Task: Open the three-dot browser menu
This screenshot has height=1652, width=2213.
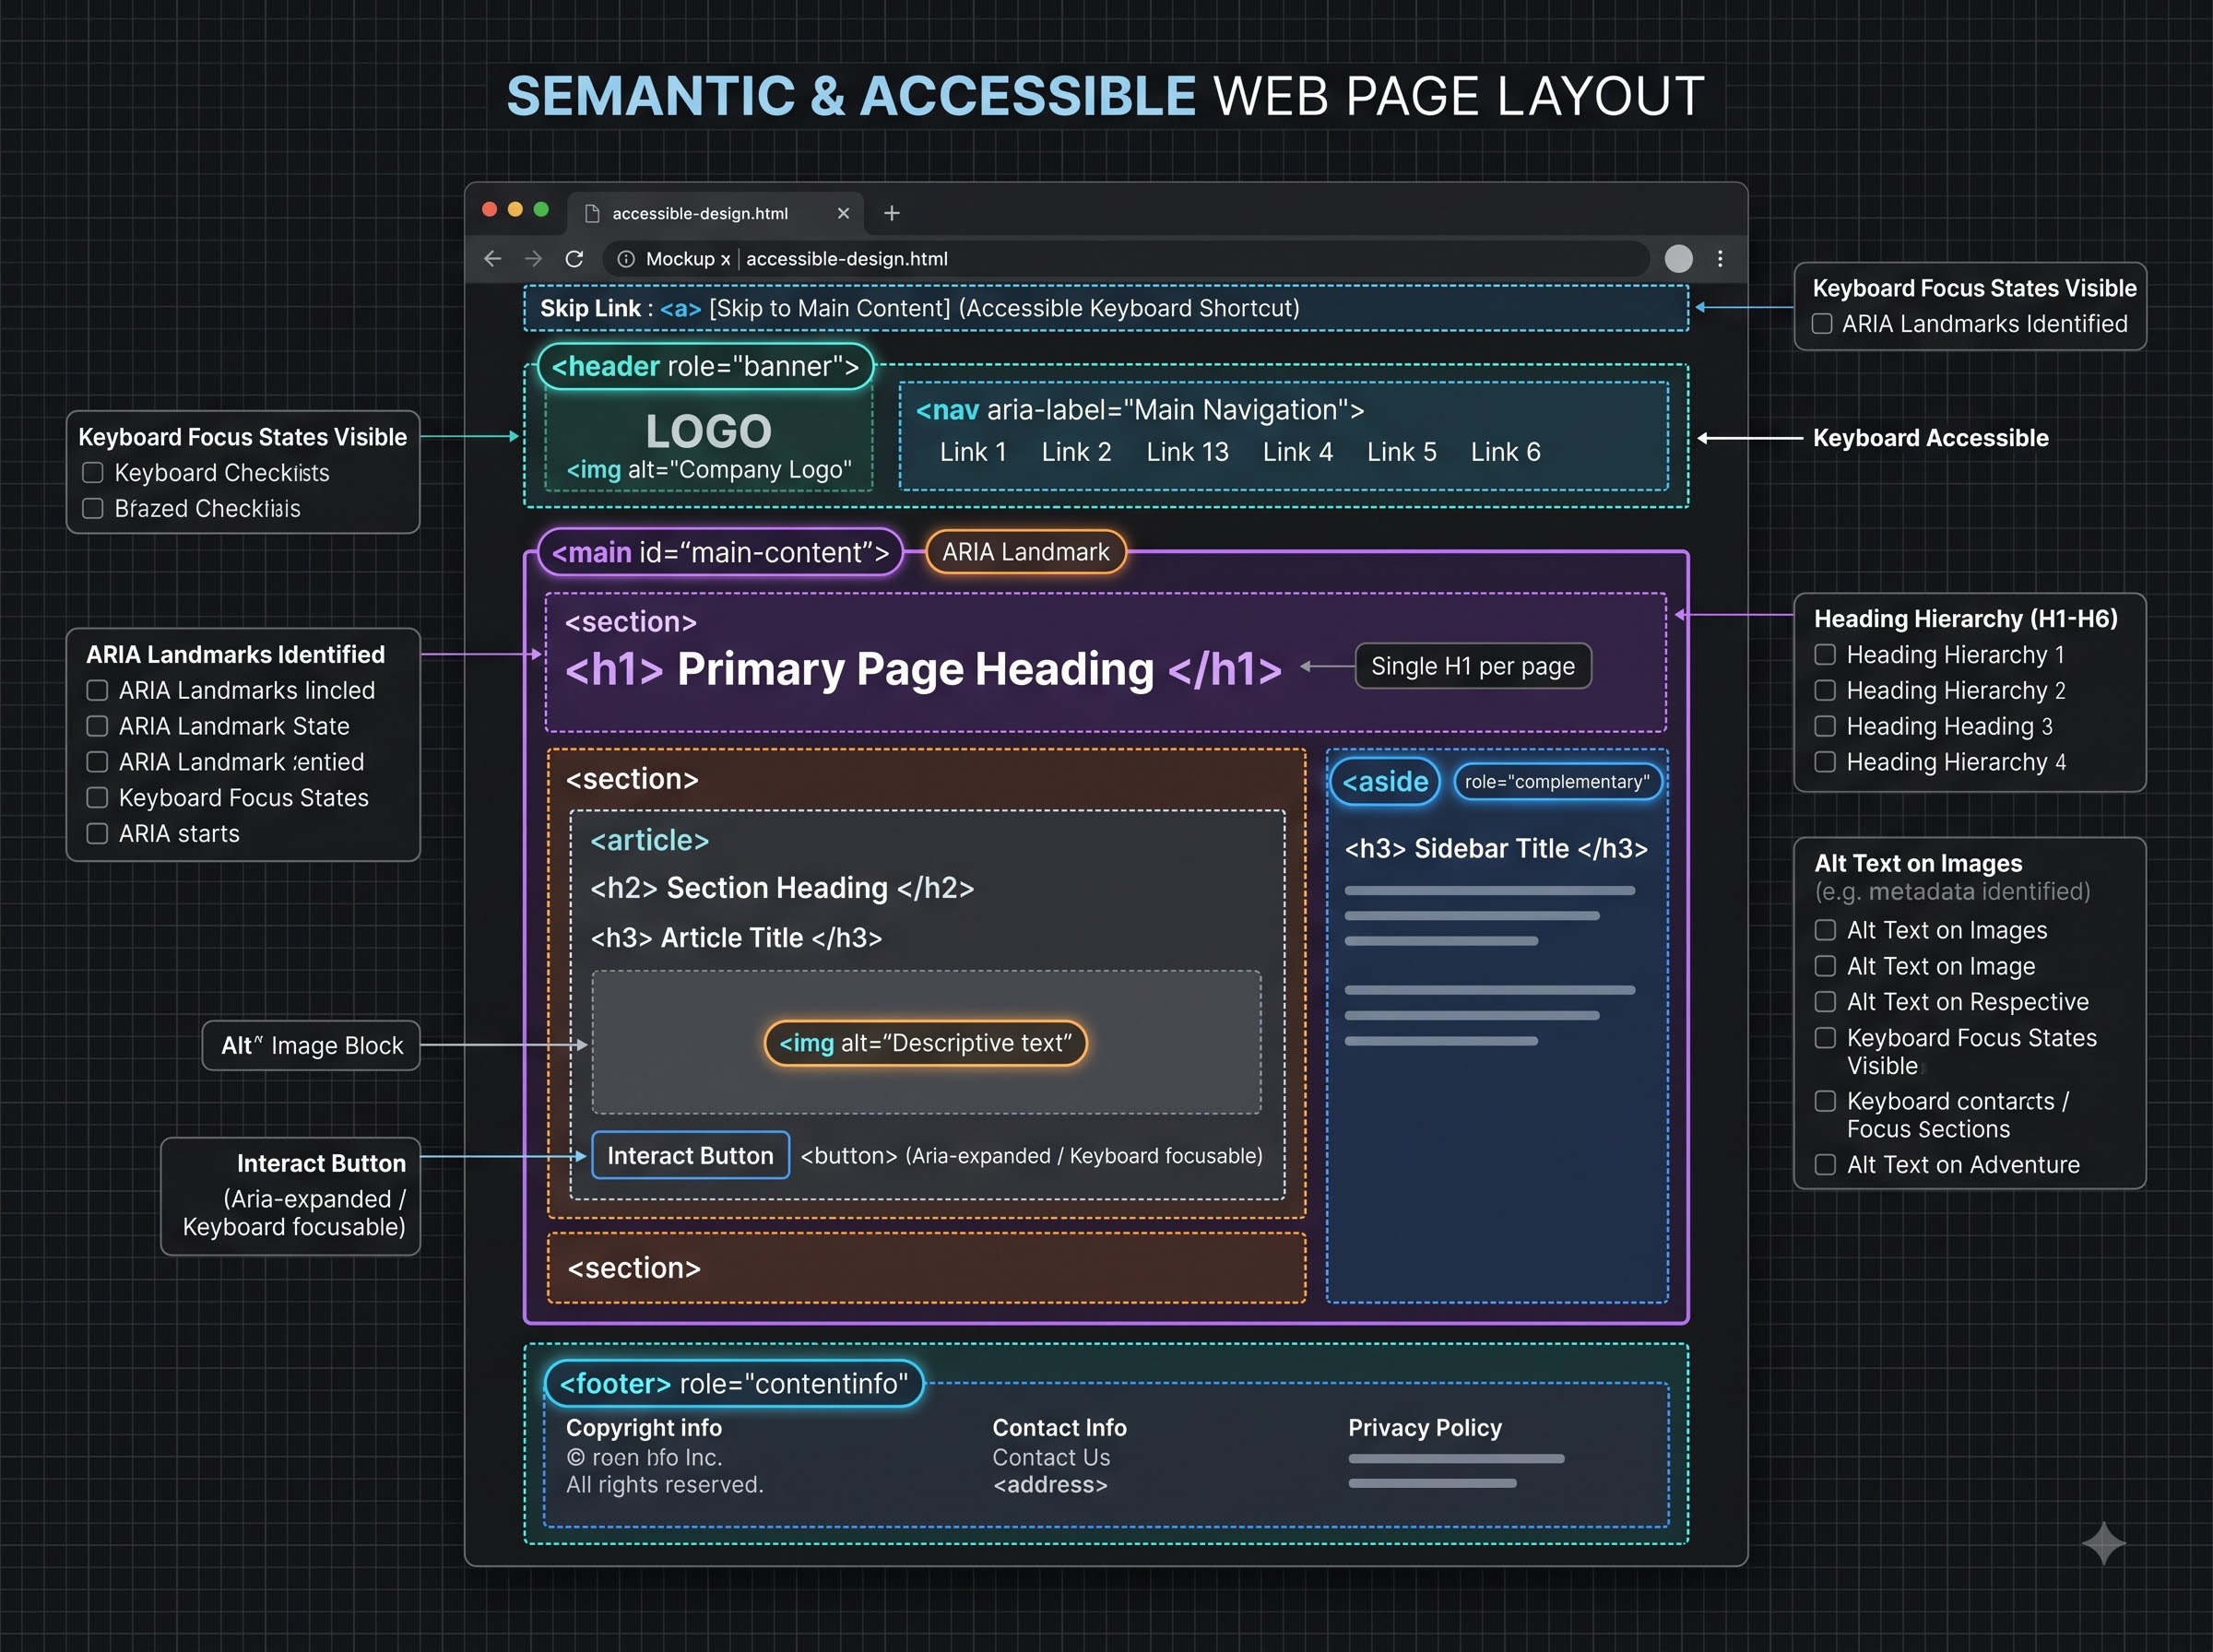Action: pos(1720,259)
